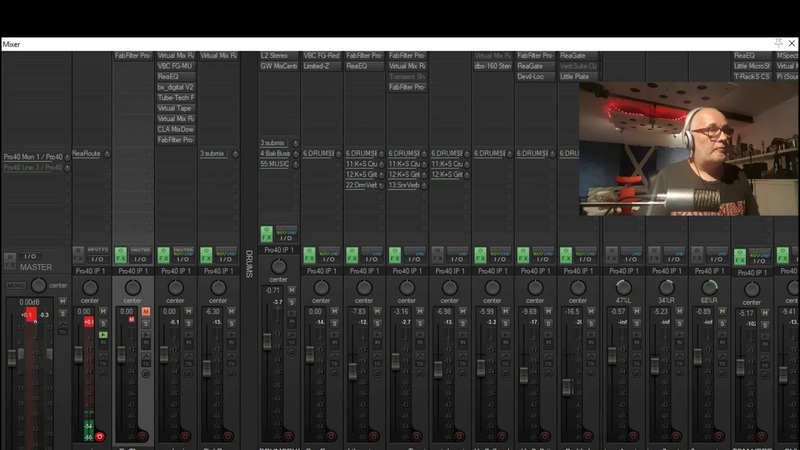
Task: Open Pro40 IP 1 input selector on -9.69 track
Action: click(x=535, y=271)
